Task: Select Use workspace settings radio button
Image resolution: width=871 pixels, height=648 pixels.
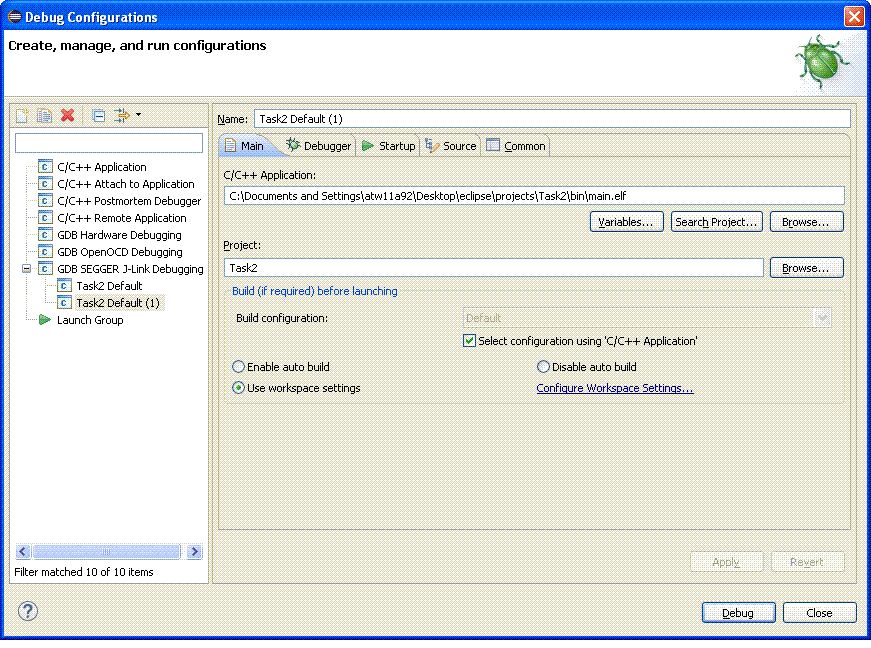Action: (238, 388)
